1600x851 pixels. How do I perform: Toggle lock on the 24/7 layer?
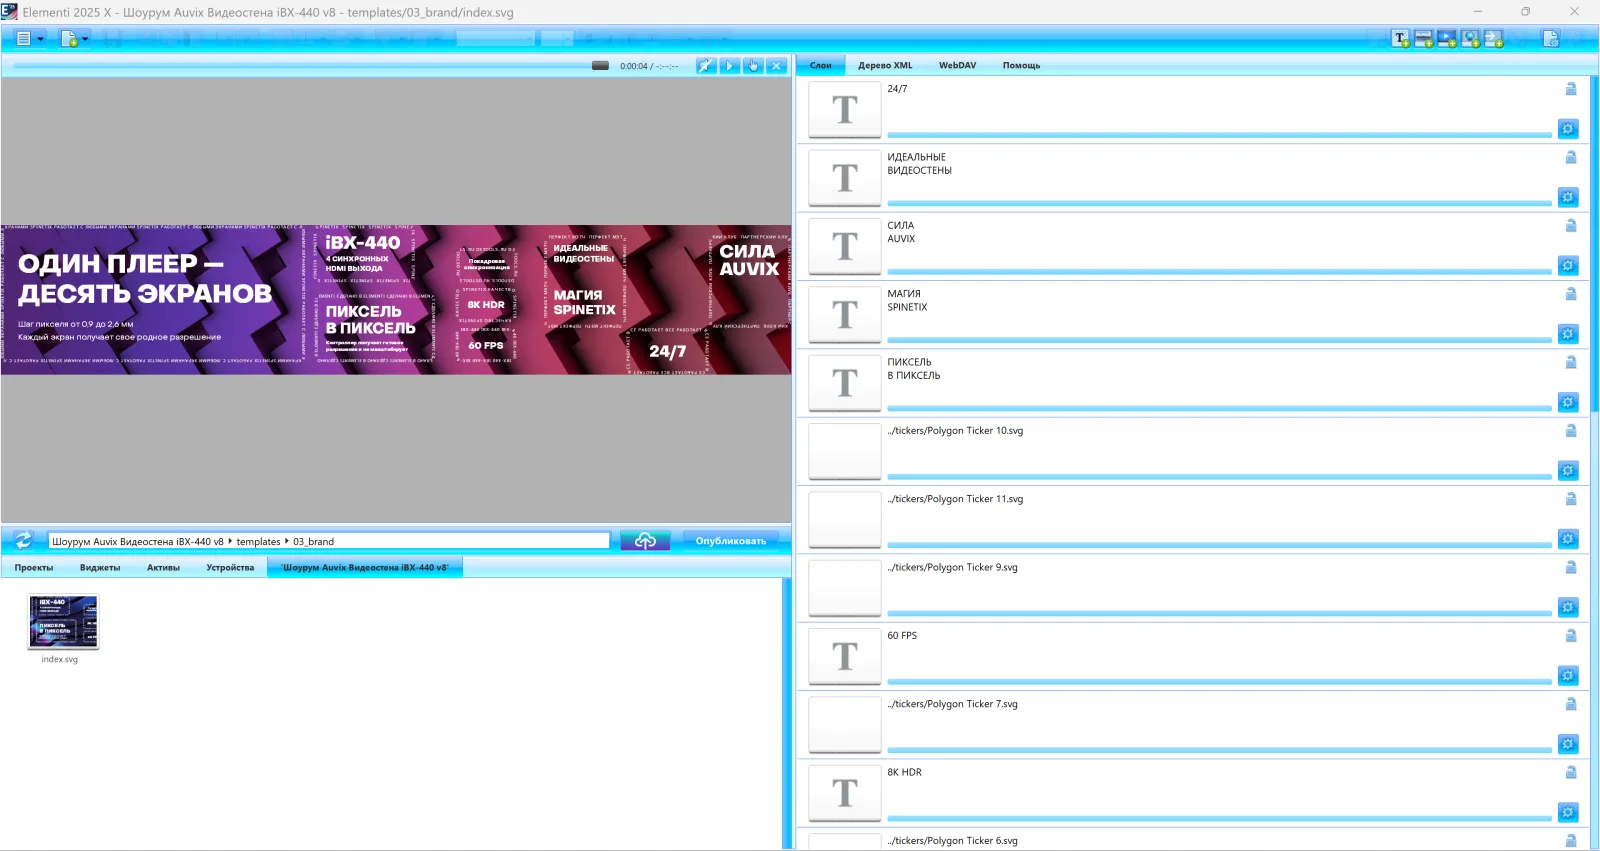coord(1571,89)
